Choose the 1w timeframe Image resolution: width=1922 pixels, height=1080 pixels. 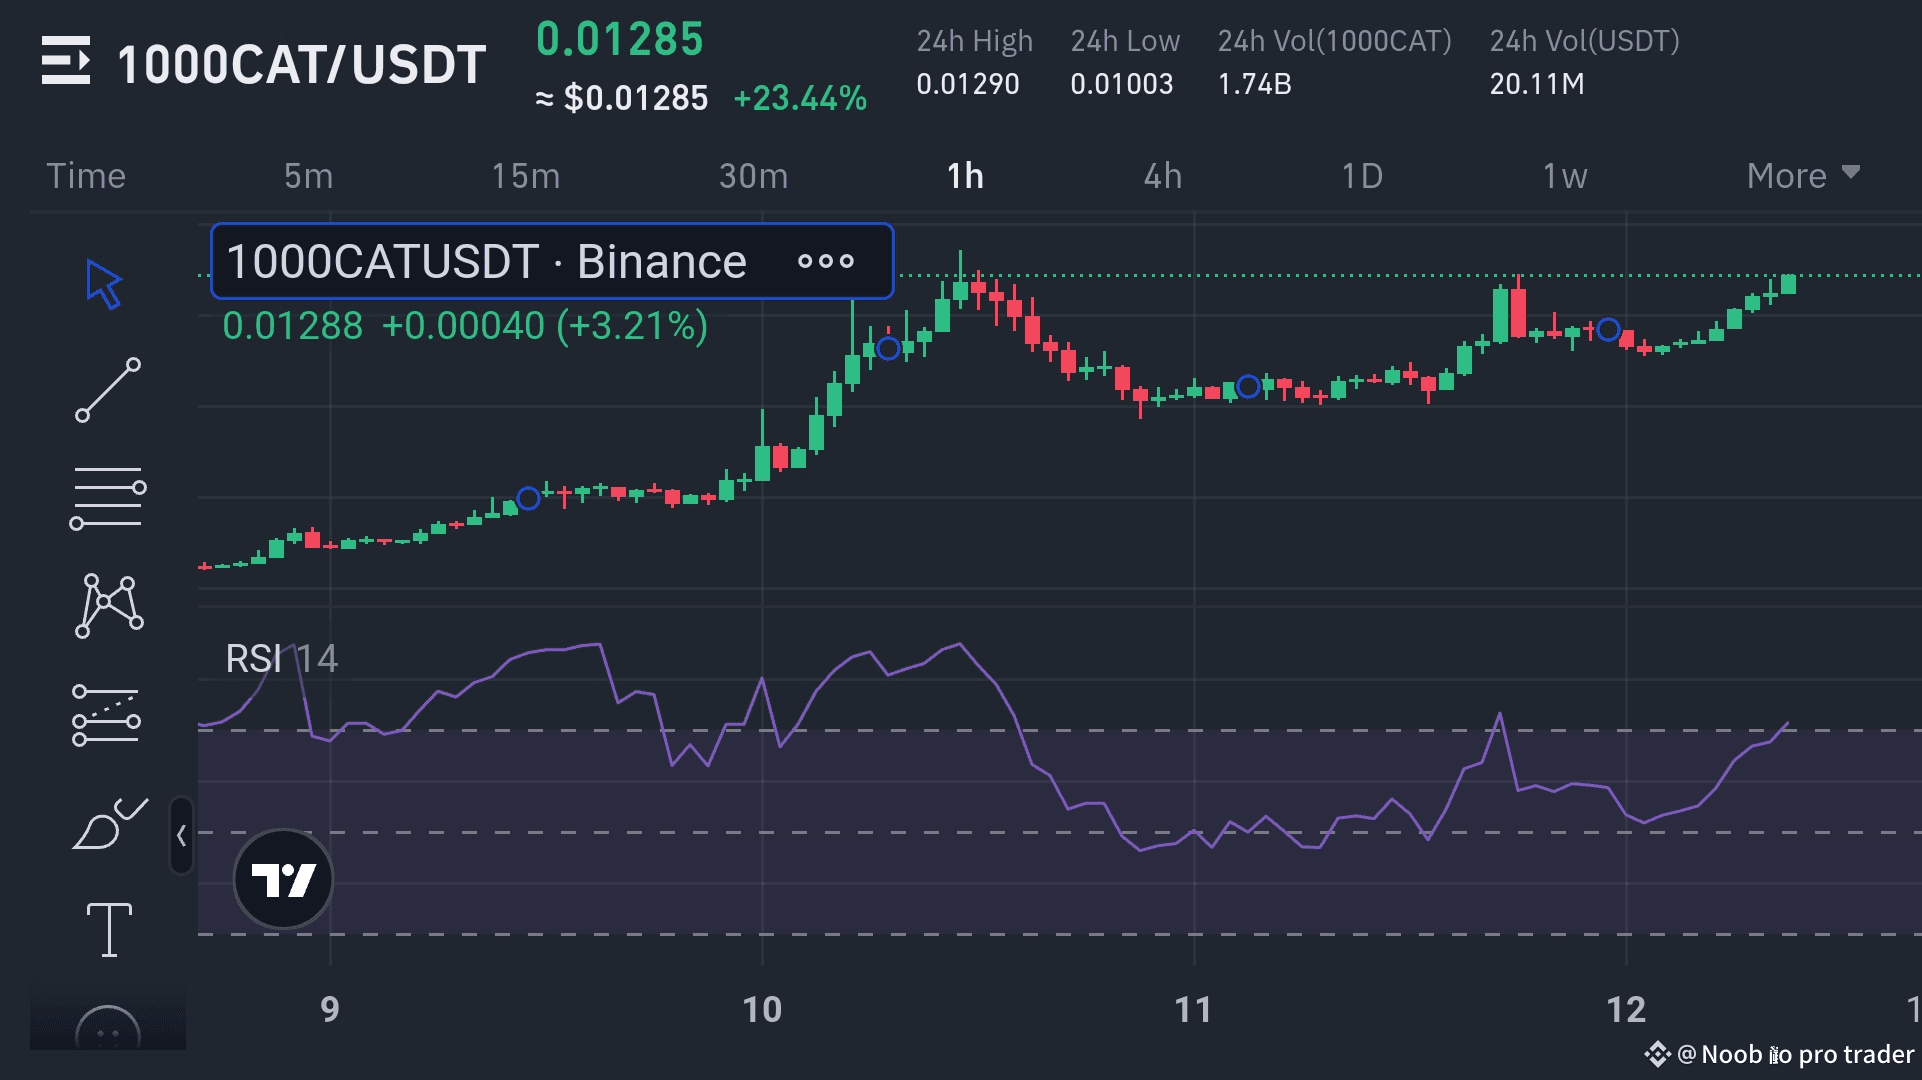click(1564, 176)
